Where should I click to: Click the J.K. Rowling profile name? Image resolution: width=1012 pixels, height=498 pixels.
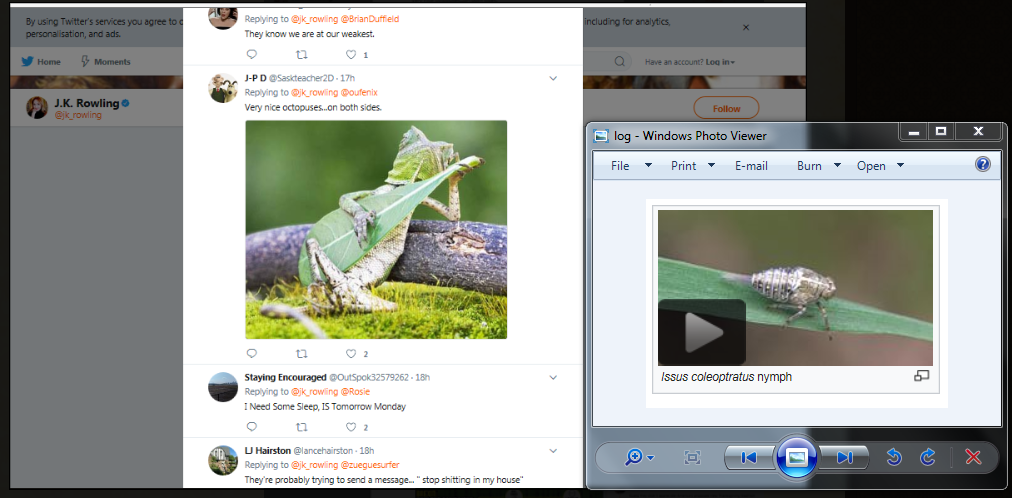[x=86, y=103]
